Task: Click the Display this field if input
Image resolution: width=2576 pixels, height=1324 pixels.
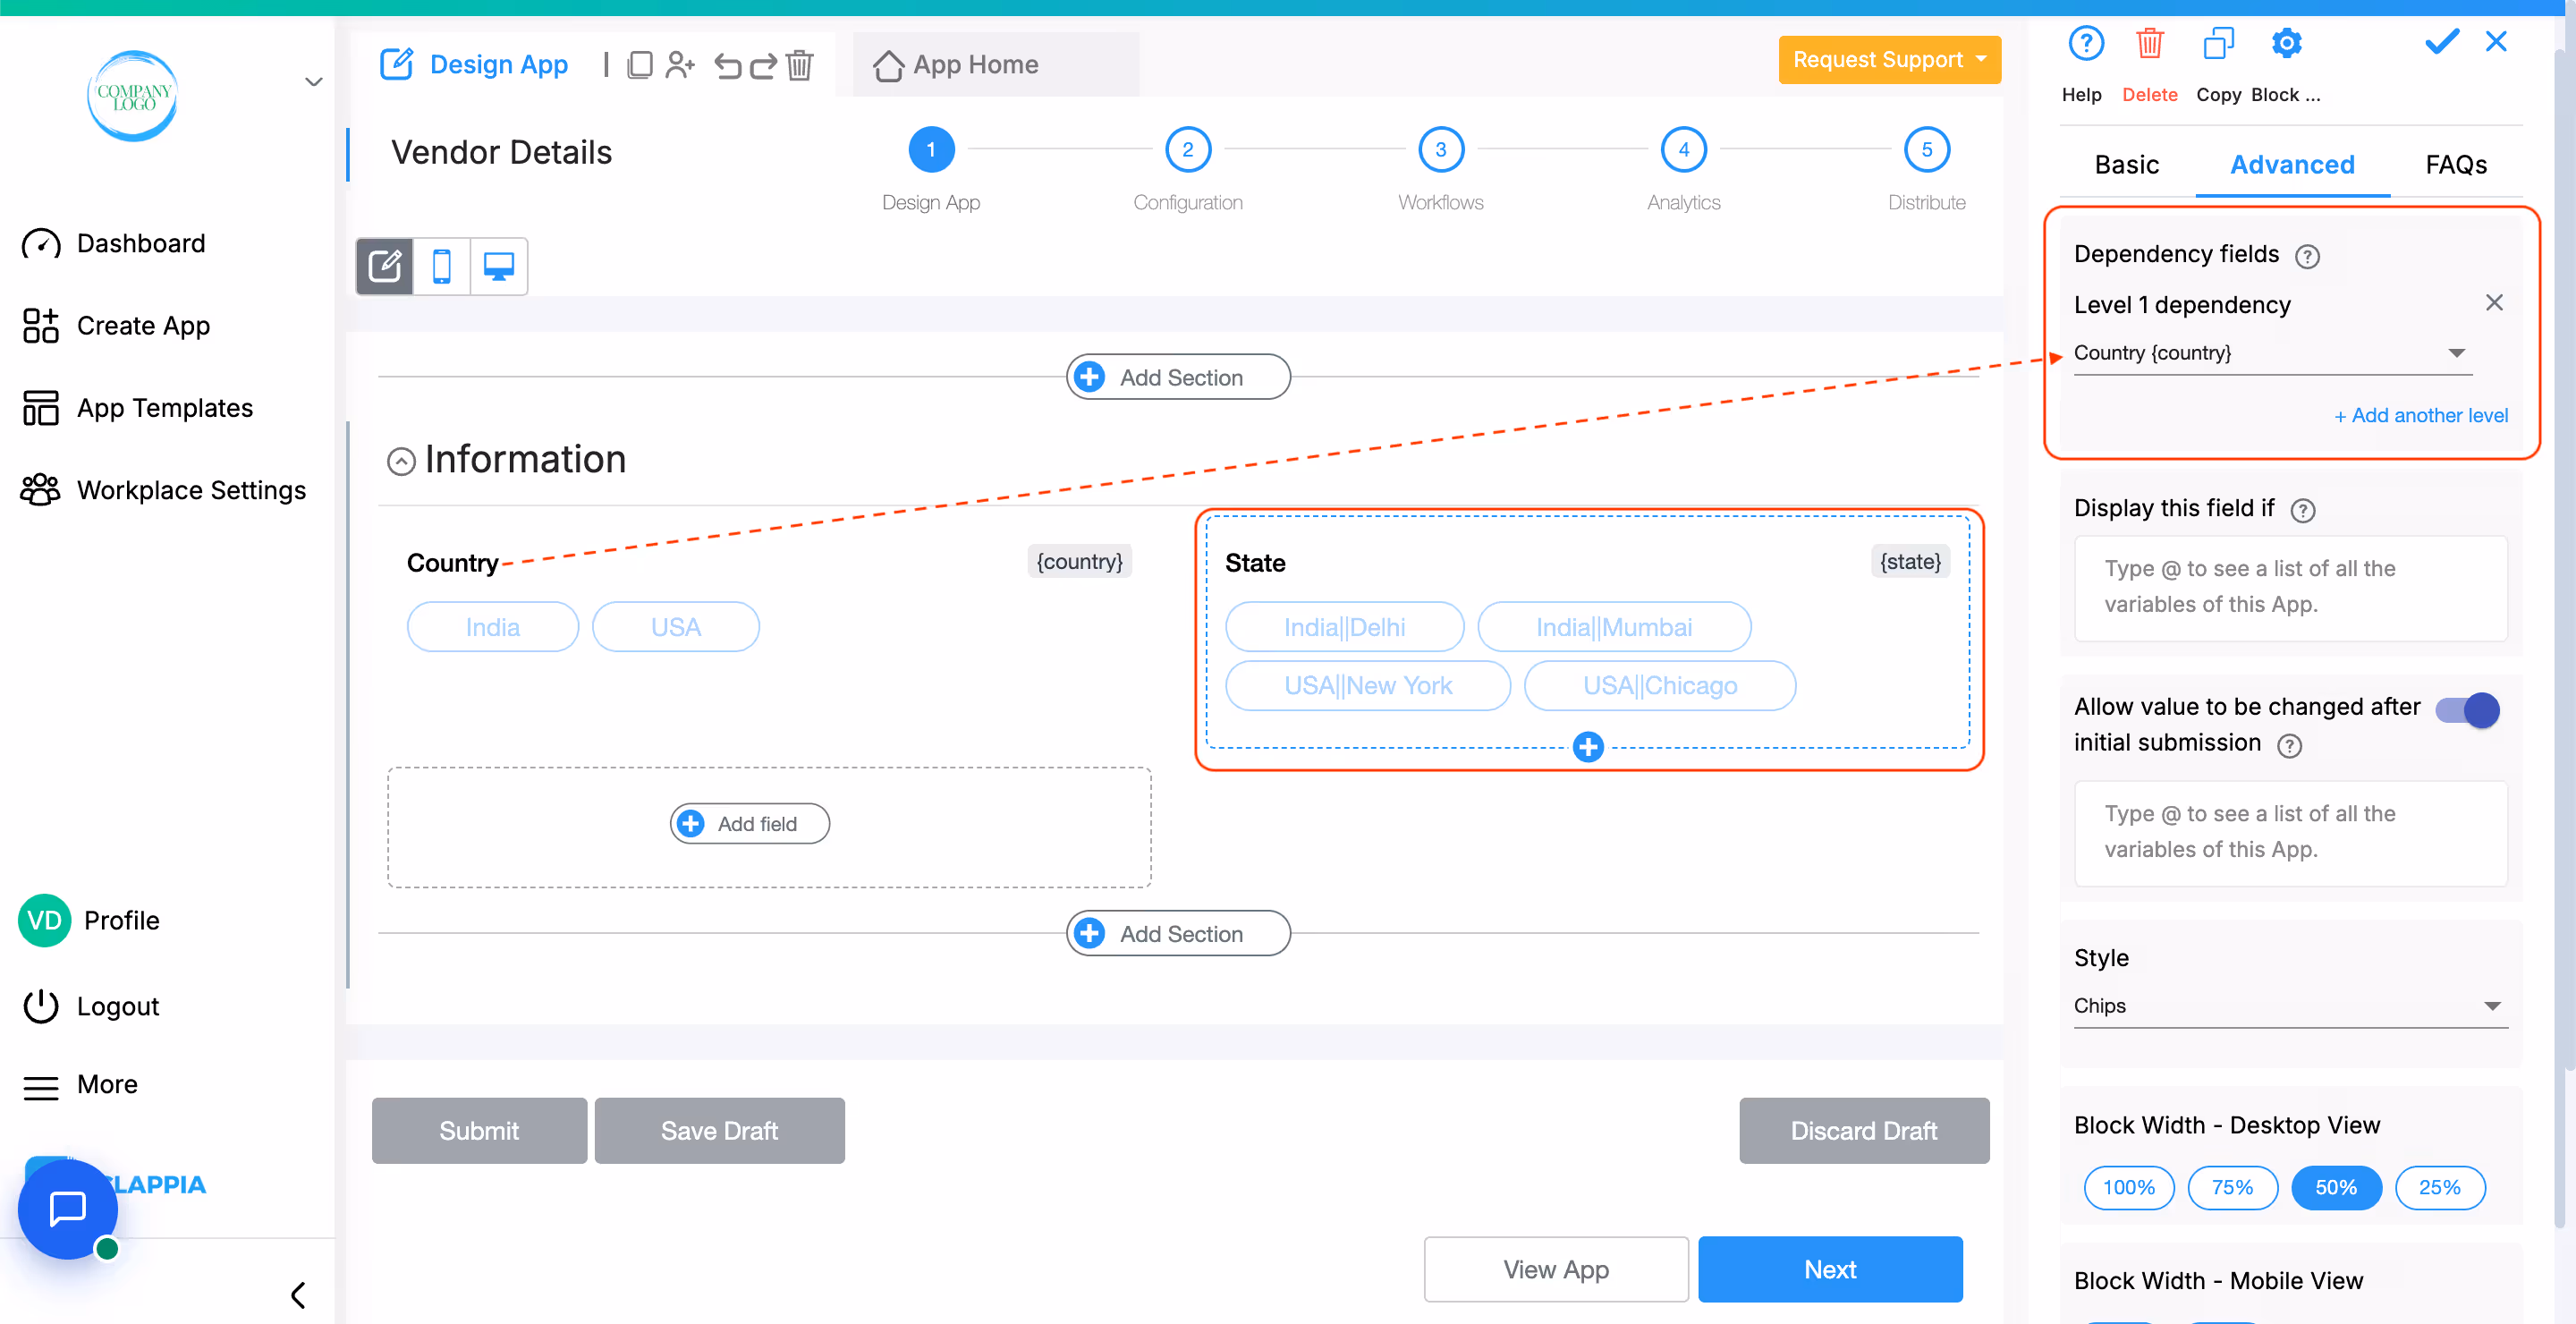Action: click(x=2290, y=587)
